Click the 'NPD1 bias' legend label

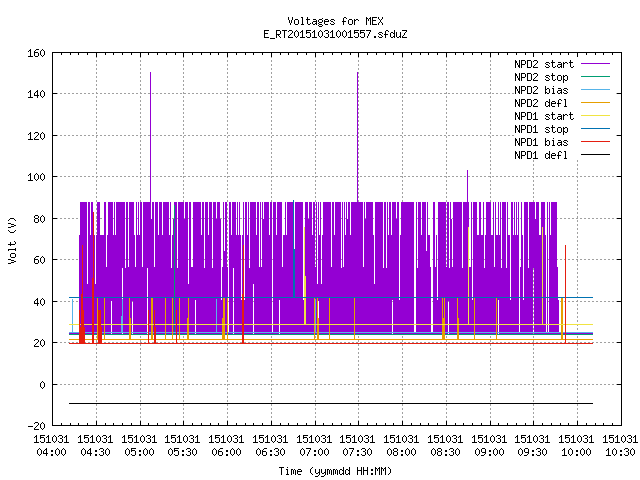pos(541,142)
